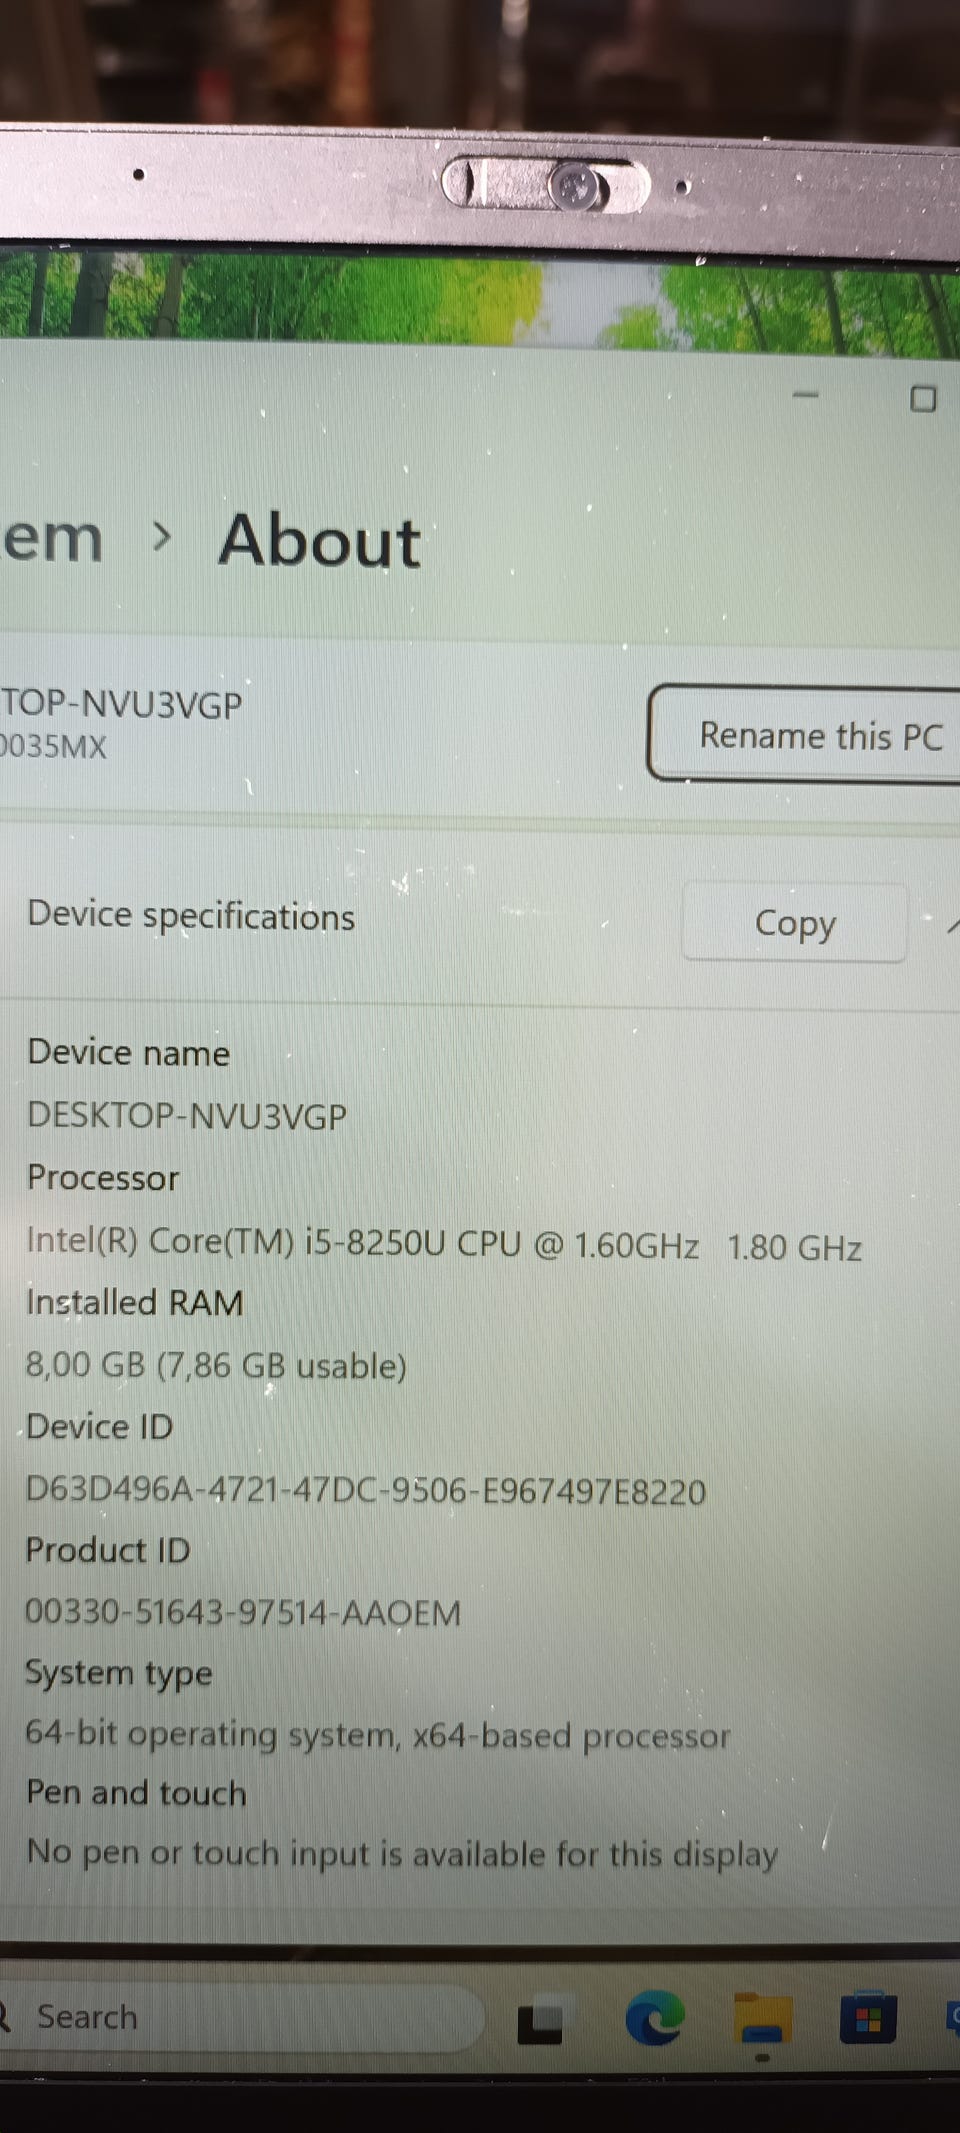Click the Device ID value text
The width and height of the screenshot is (960, 2133).
[365, 1491]
